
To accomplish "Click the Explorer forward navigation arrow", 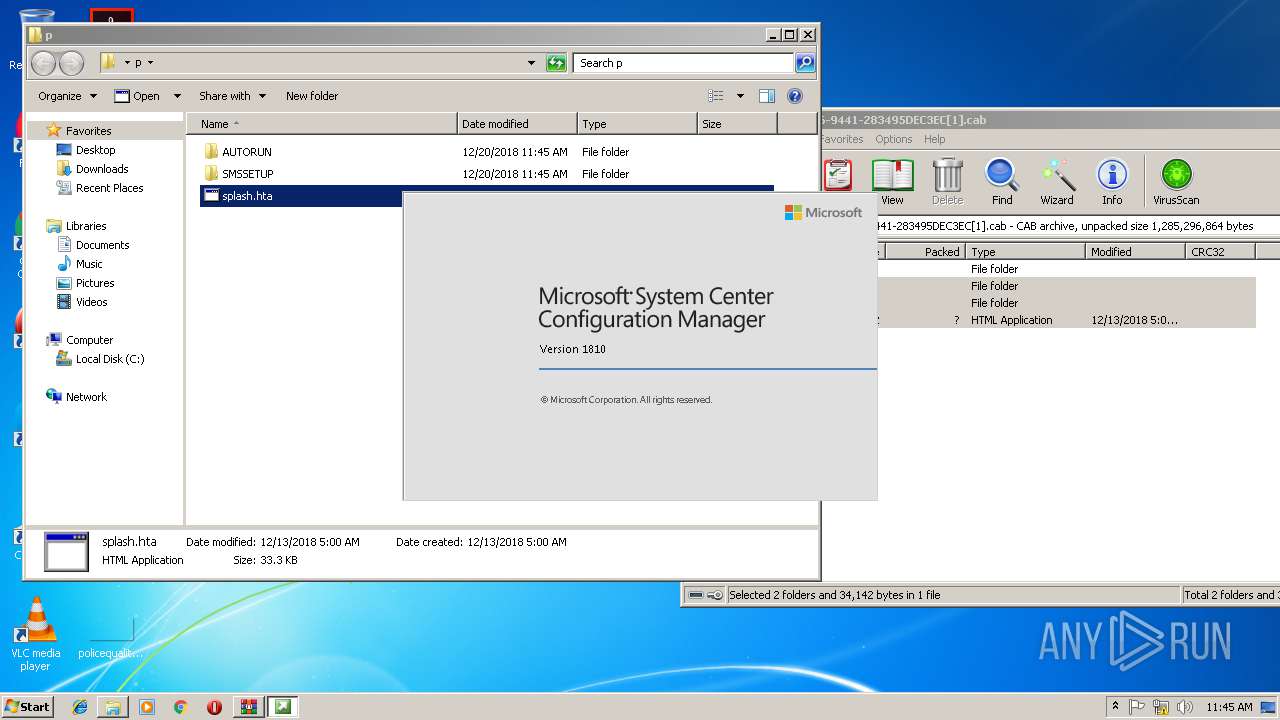I will pos(71,63).
